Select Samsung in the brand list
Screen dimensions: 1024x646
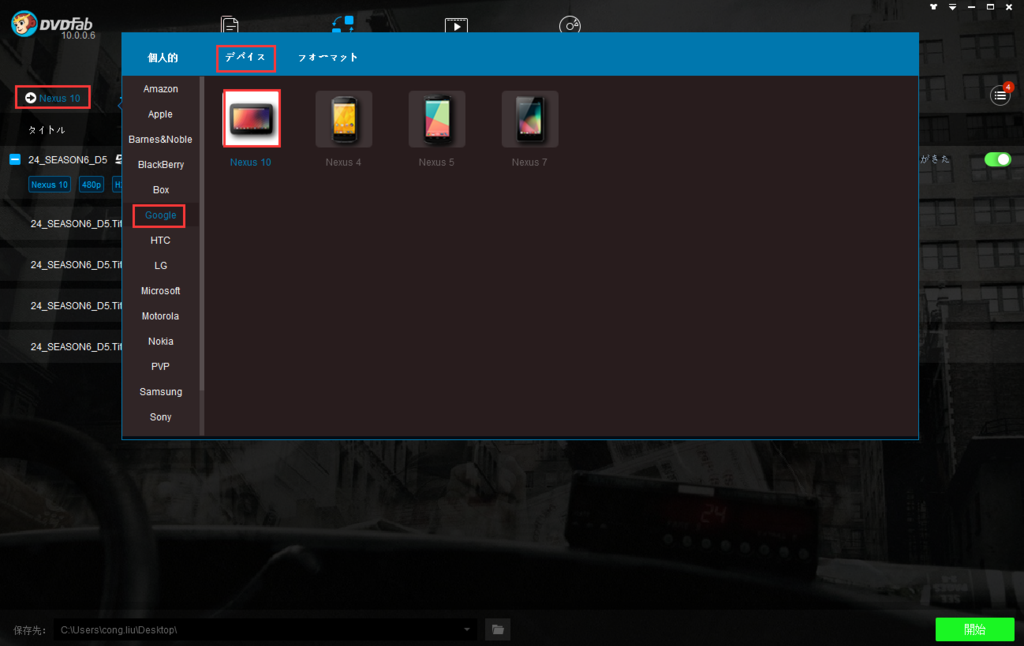coord(161,392)
